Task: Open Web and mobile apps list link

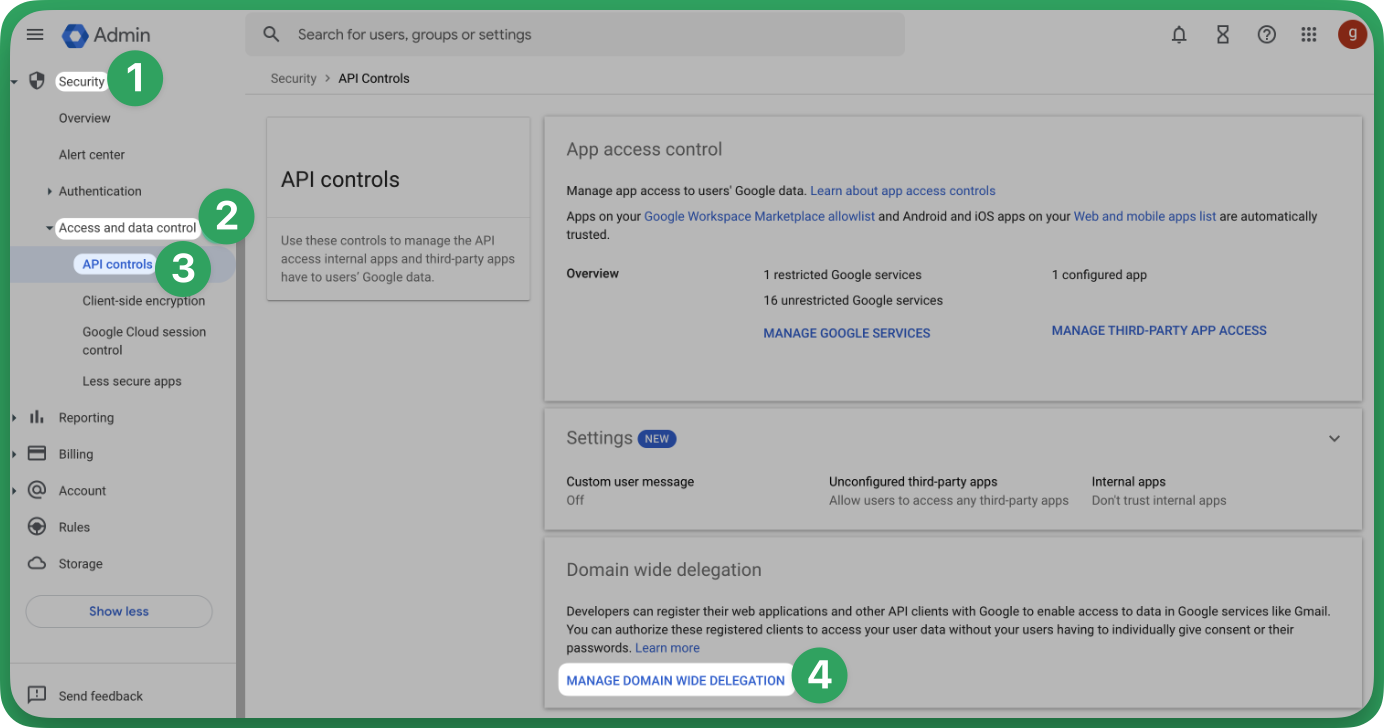Action: [x=1145, y=216]
